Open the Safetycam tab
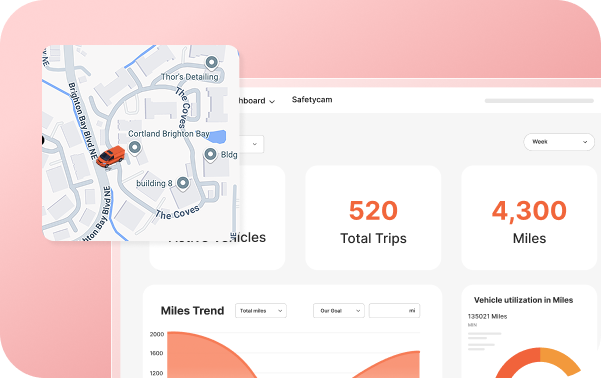 pos(312,100)
